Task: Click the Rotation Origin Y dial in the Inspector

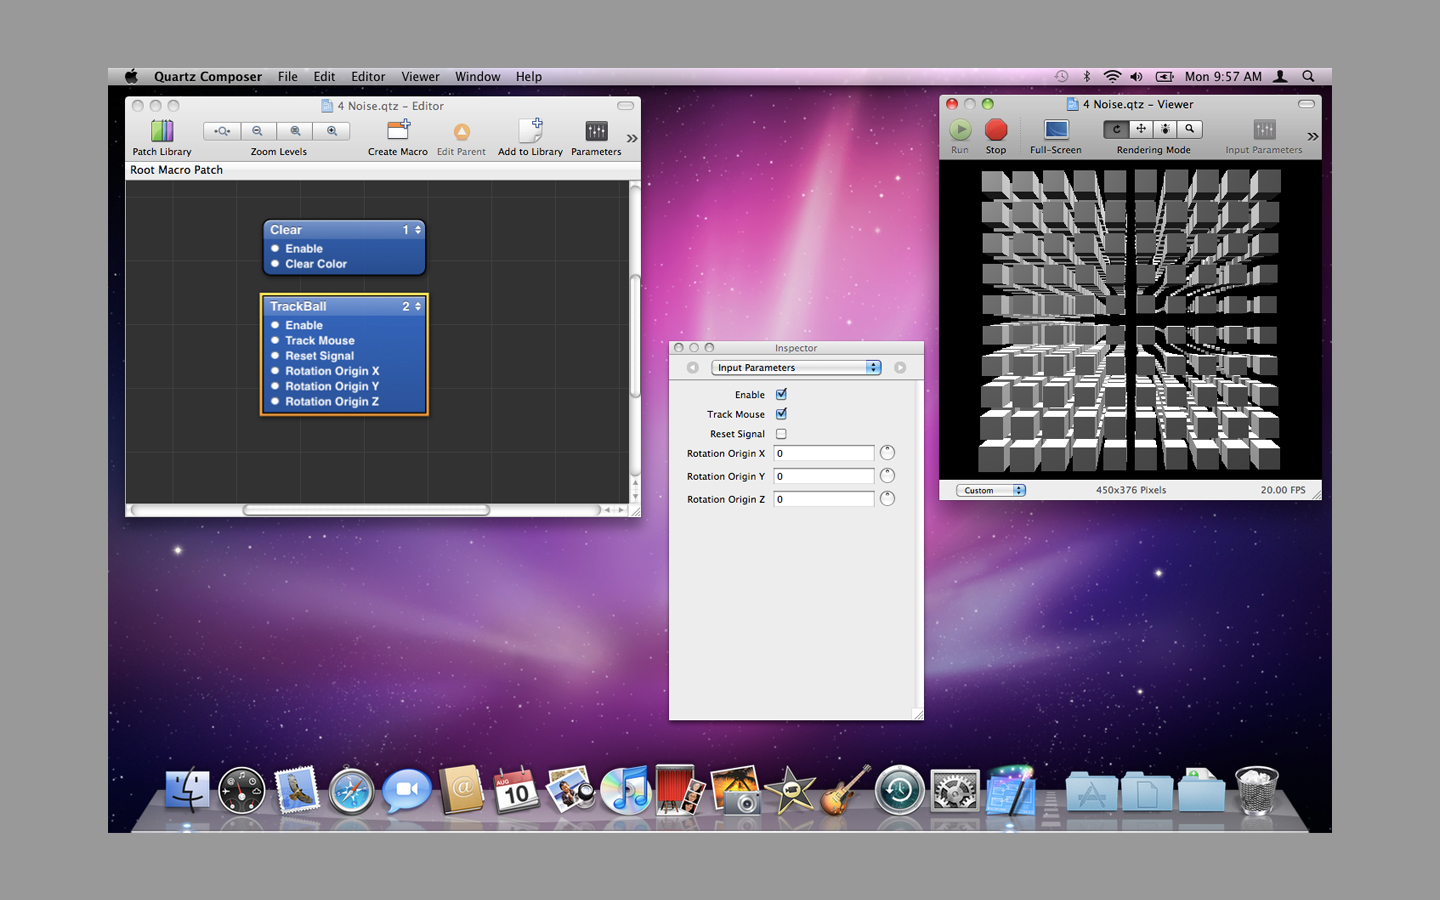Action: click(x=887, y=476)
